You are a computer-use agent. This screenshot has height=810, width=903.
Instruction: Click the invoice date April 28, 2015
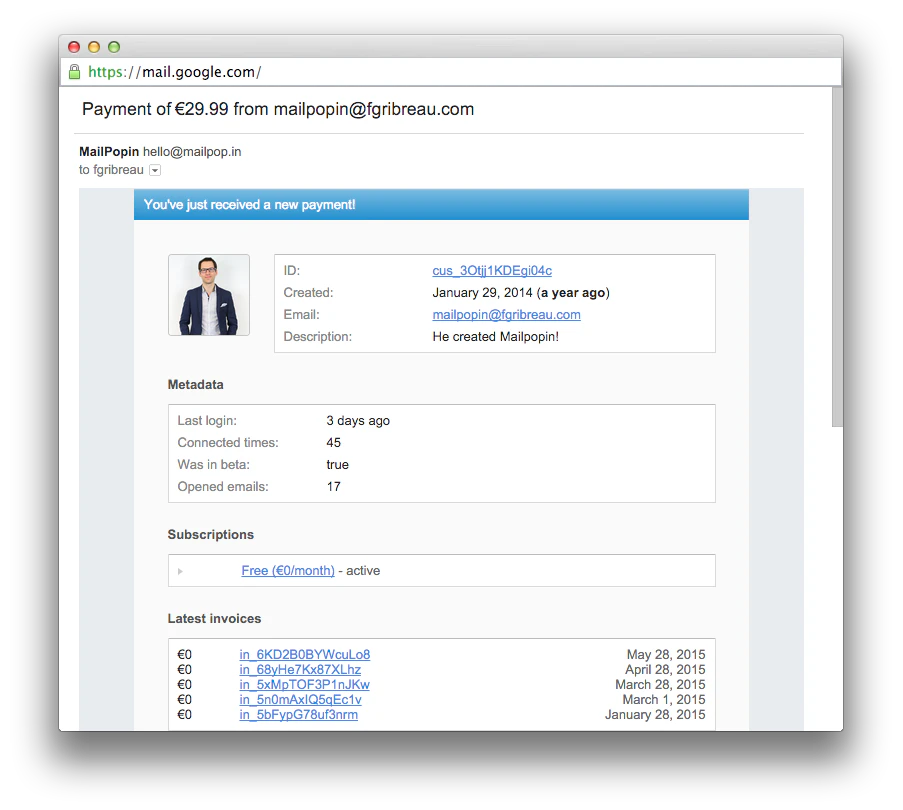tap(665, 670)
